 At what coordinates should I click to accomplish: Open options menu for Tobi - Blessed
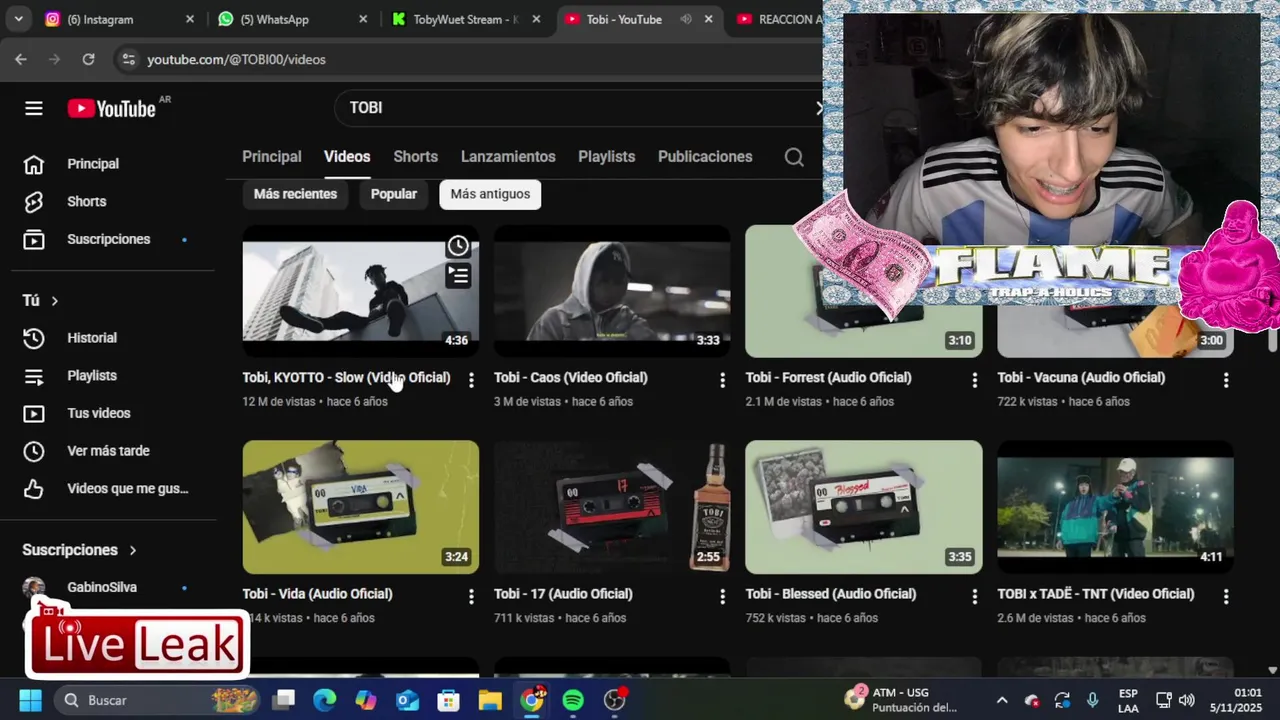pyautogui.click(x=974, y=596)
